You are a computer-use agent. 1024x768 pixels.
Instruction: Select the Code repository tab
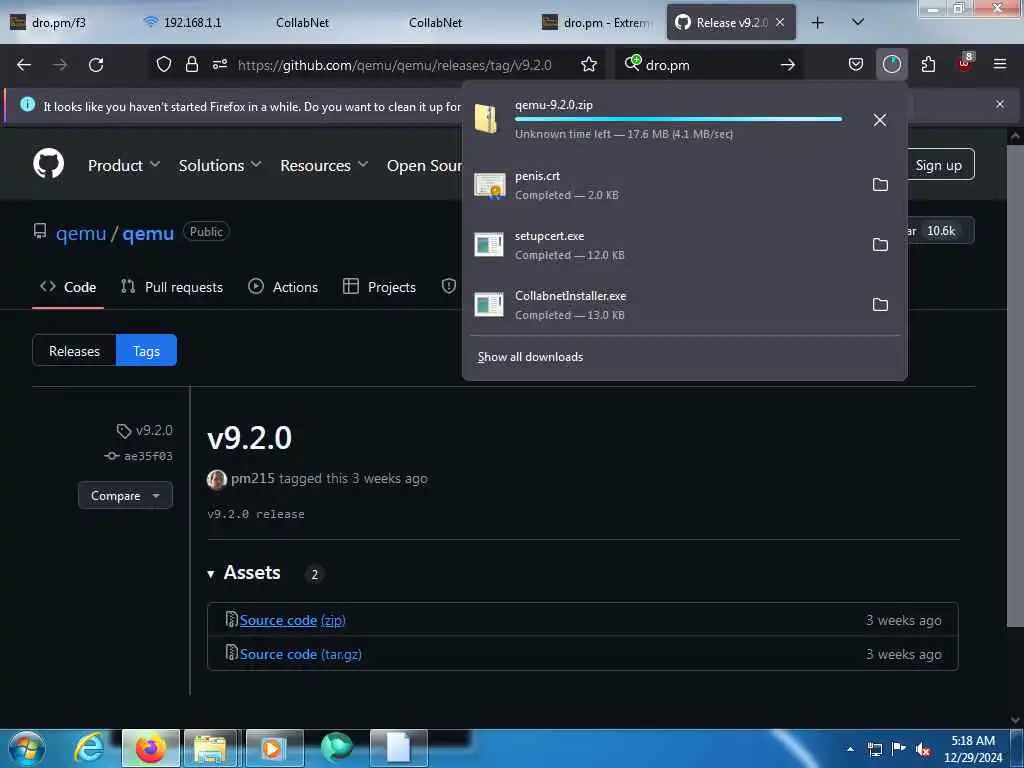[x=68, y=287]
